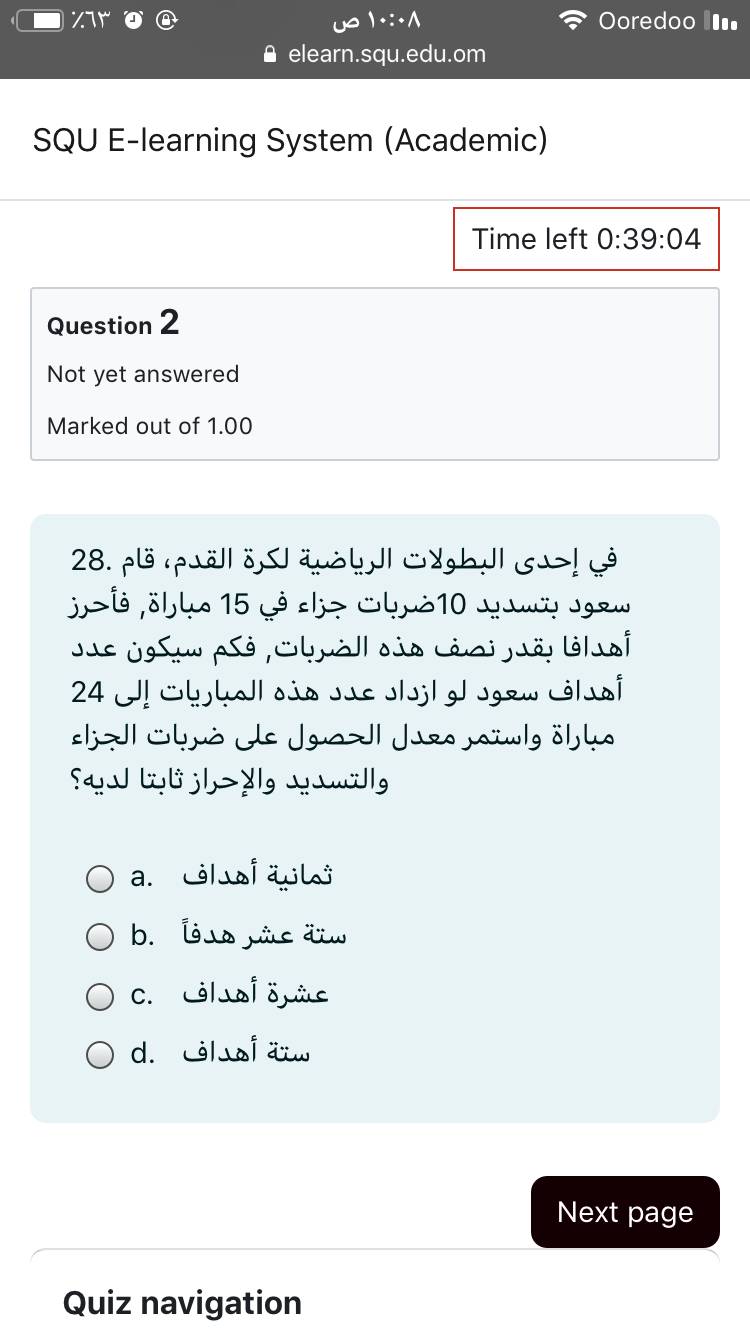Tap the Wi-Fi signal icon
Viewport: 750px width, 1334px height.
click(x=572, y=21)
